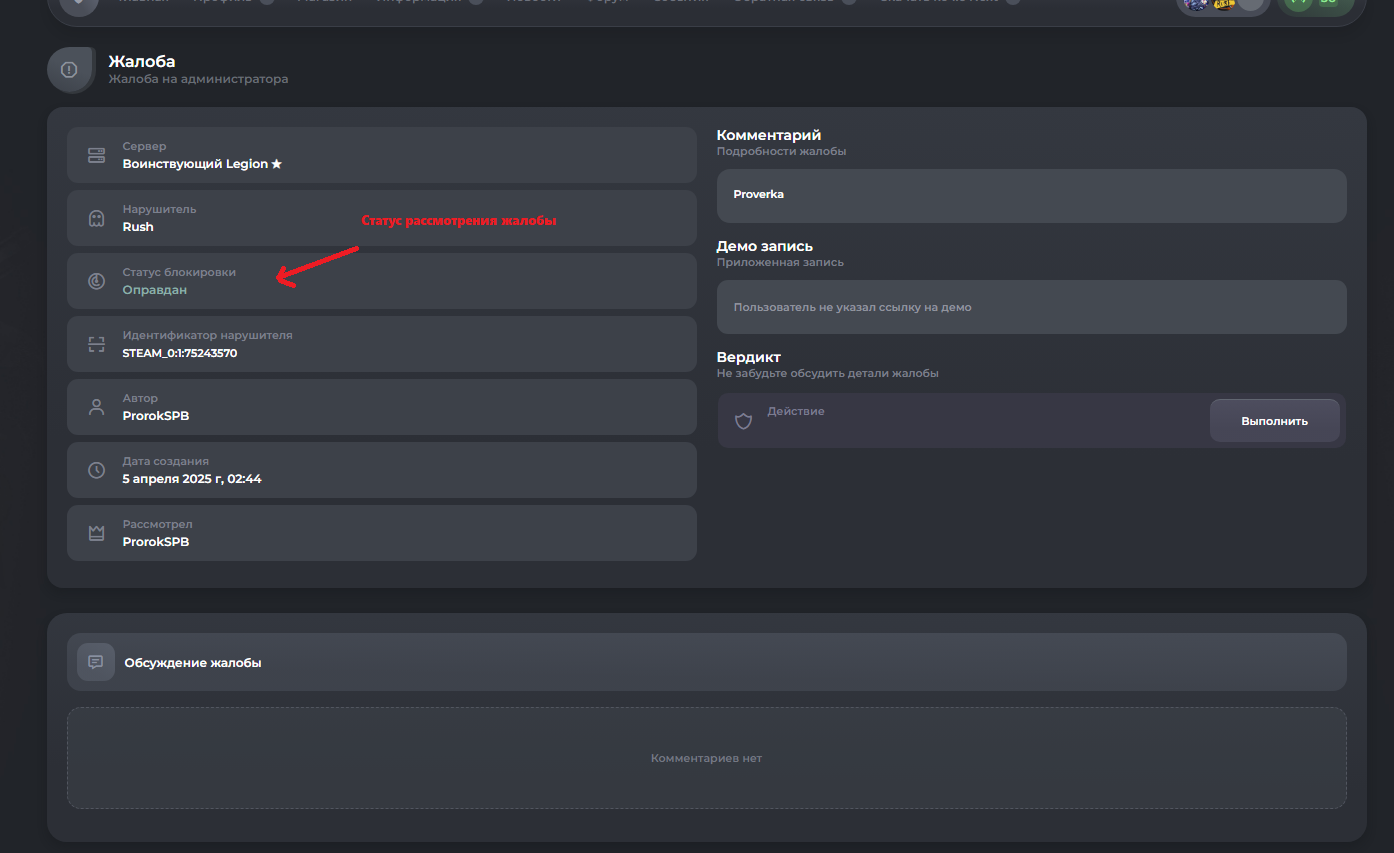
Task: Open author ProrokSPB under Автор
Action: click(156, 416)
